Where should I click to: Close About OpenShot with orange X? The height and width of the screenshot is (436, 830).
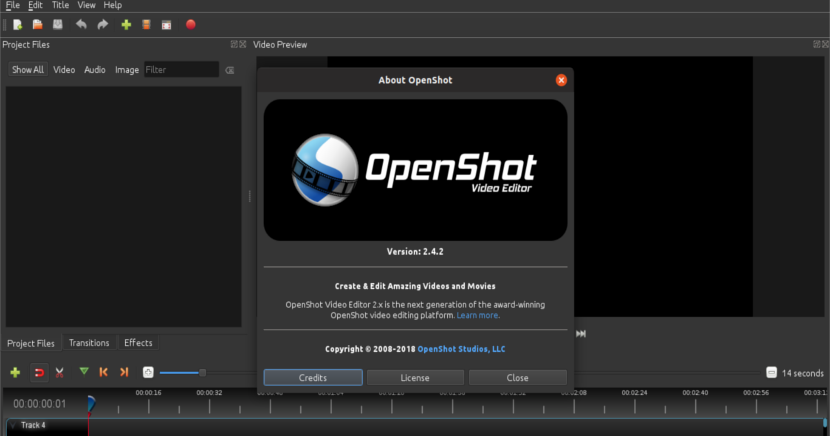(x=561, y=80)
